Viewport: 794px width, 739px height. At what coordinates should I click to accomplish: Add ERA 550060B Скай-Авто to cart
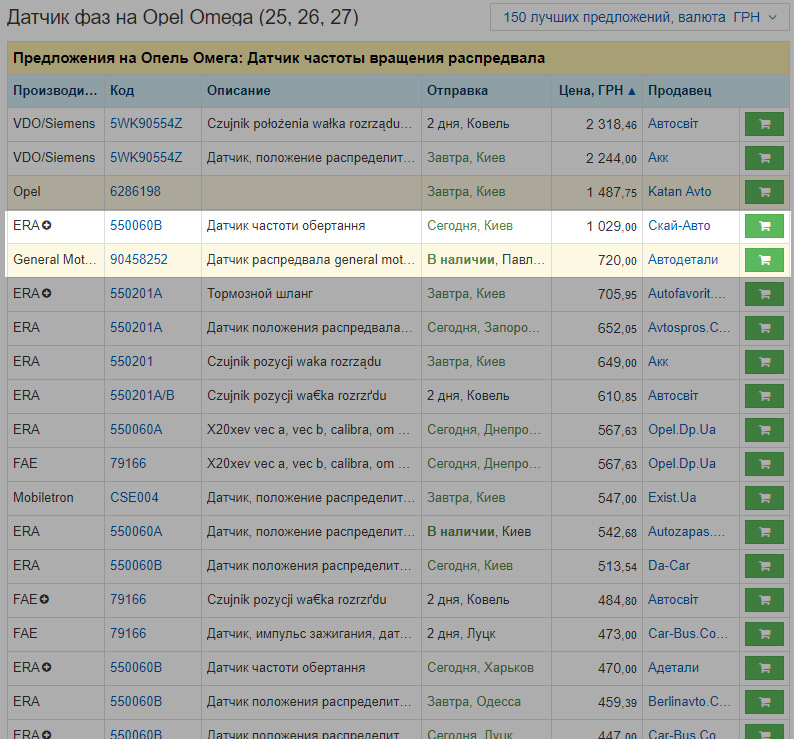click(764, 226)
